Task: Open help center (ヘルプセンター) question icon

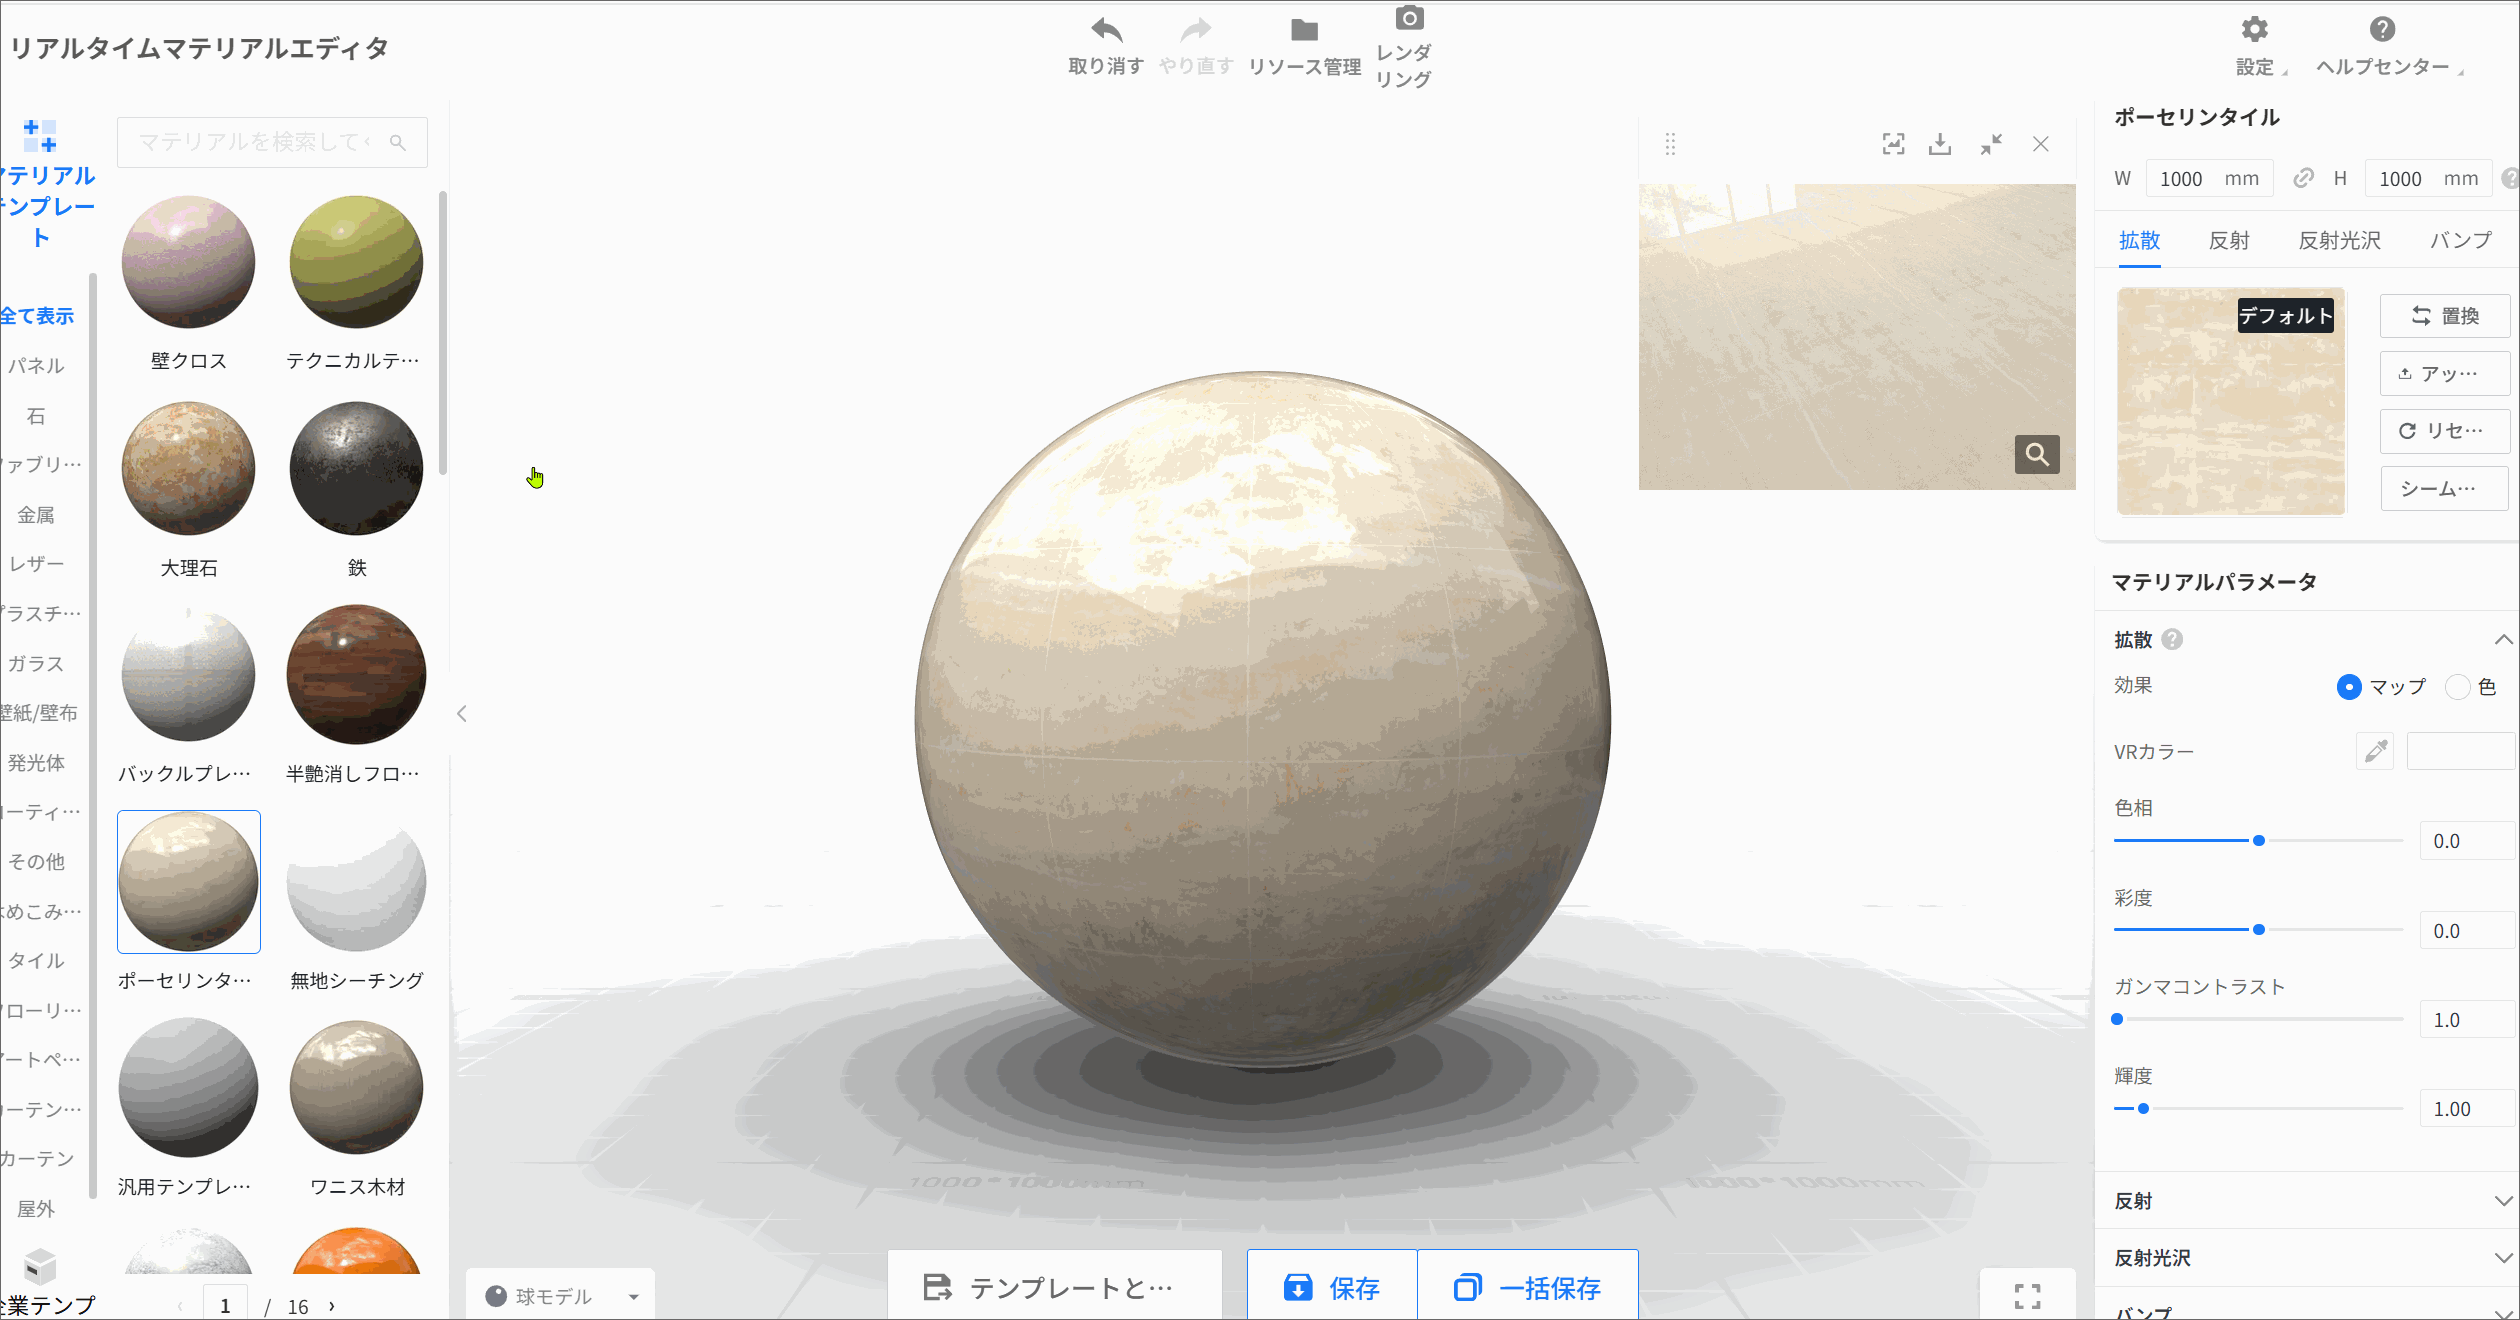Action: tap(2383, 29)
